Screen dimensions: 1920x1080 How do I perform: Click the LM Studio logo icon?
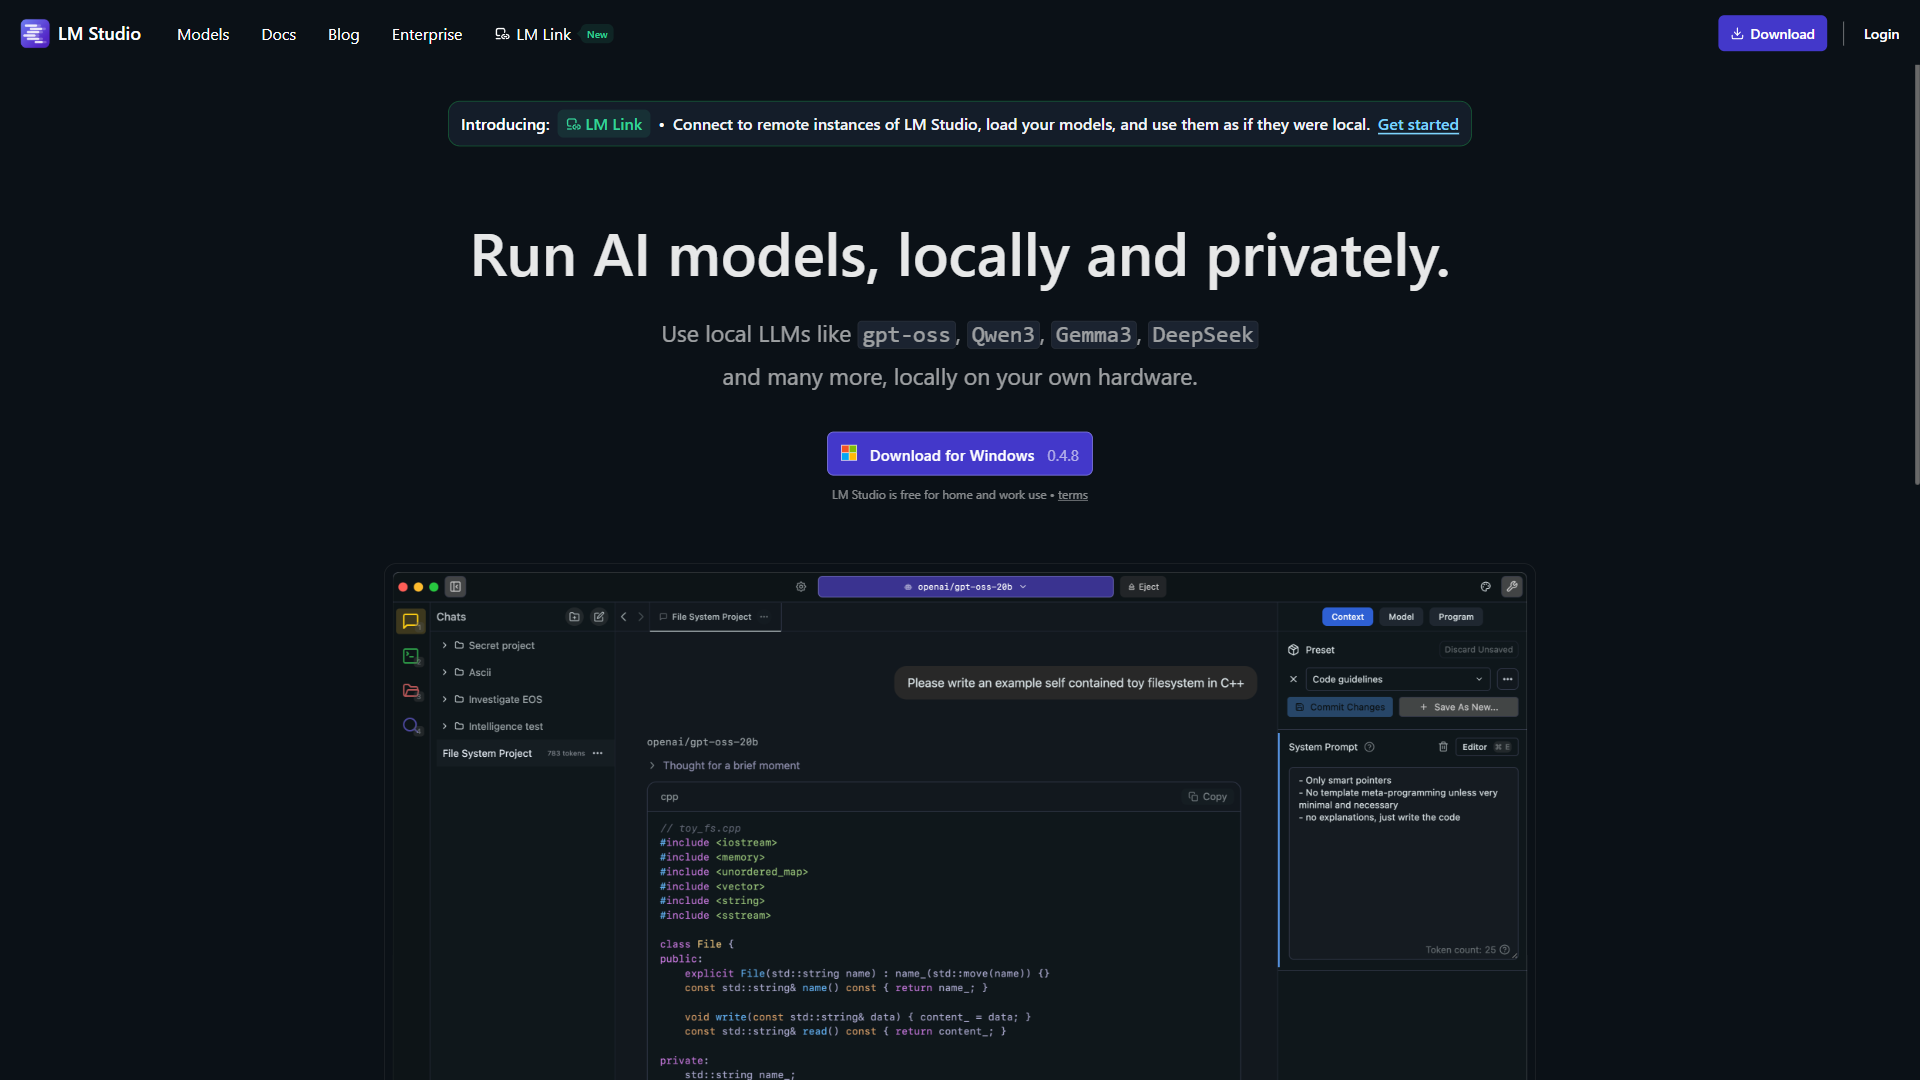(35, 33)
